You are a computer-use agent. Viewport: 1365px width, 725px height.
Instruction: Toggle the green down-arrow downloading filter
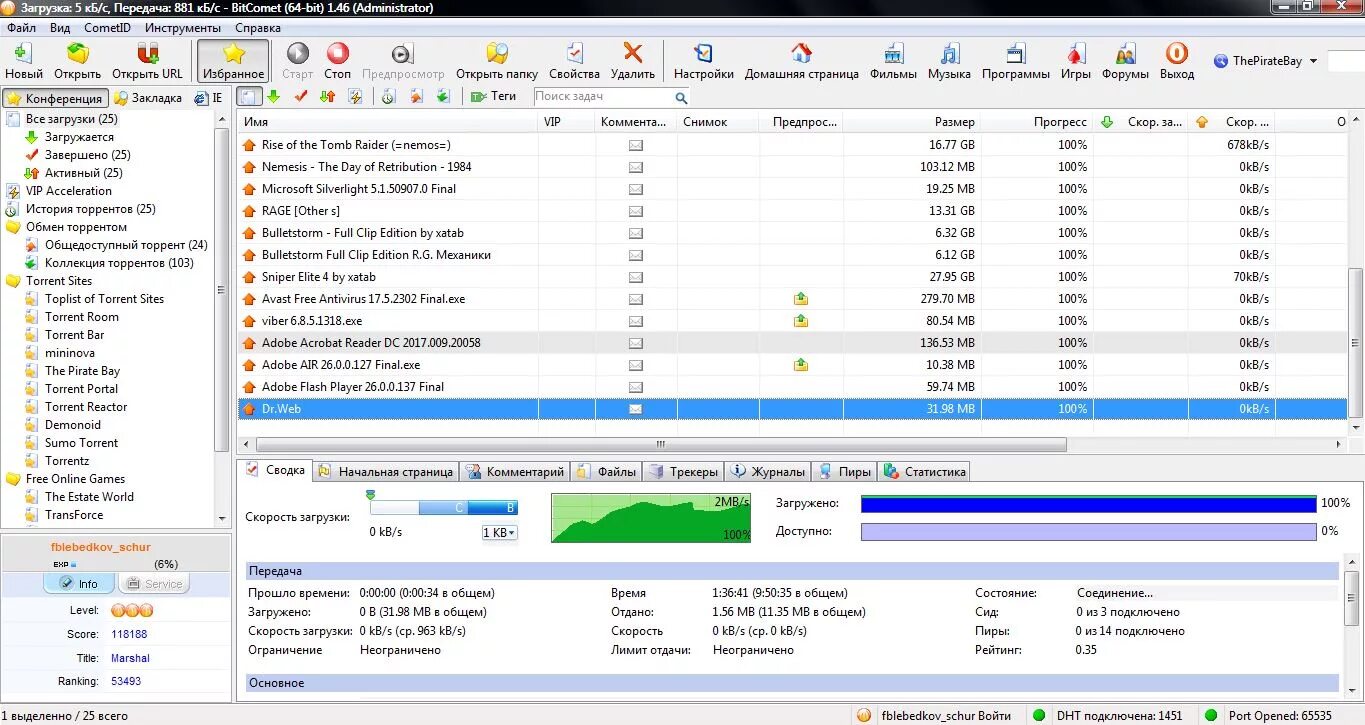(273, 97)
